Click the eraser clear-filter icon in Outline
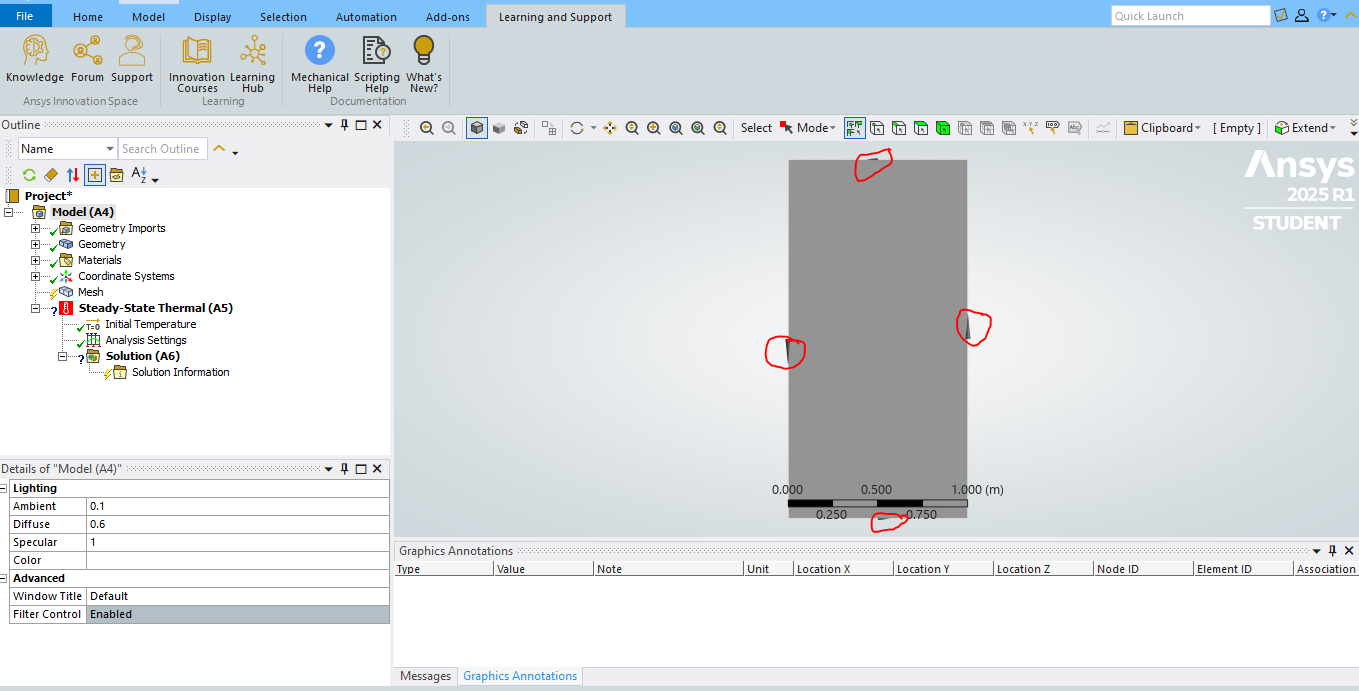This screenshot has width=1359, height=691. (x=51, y=175)
